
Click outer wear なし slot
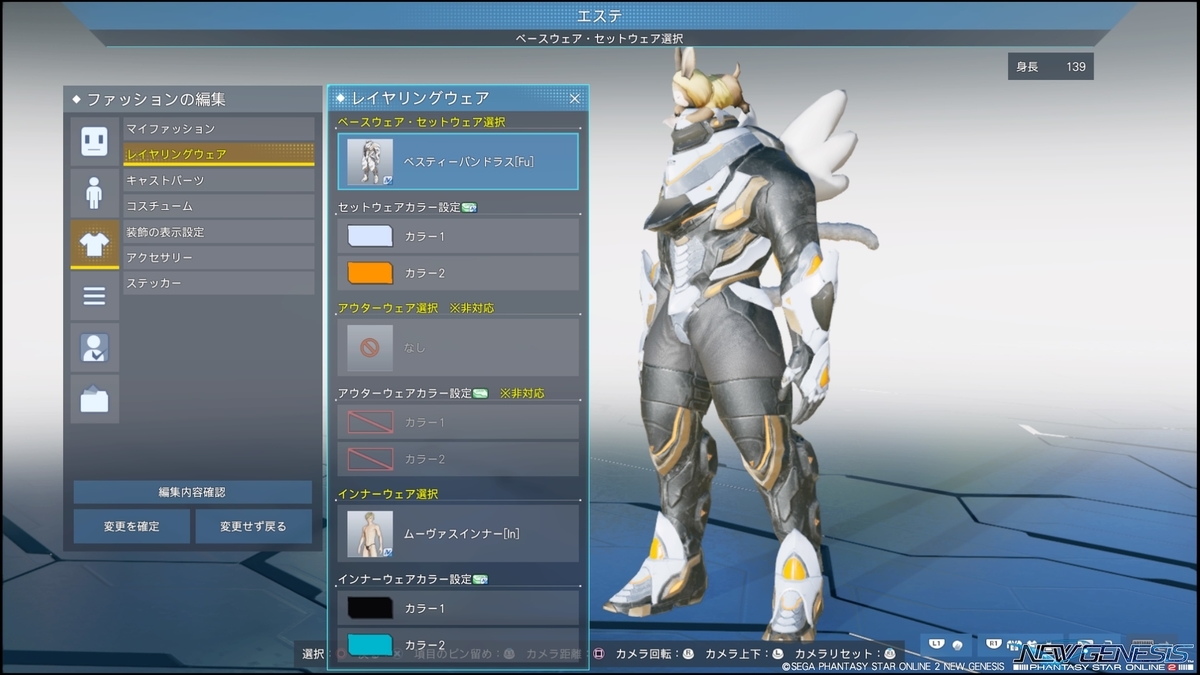pos(458,347)
